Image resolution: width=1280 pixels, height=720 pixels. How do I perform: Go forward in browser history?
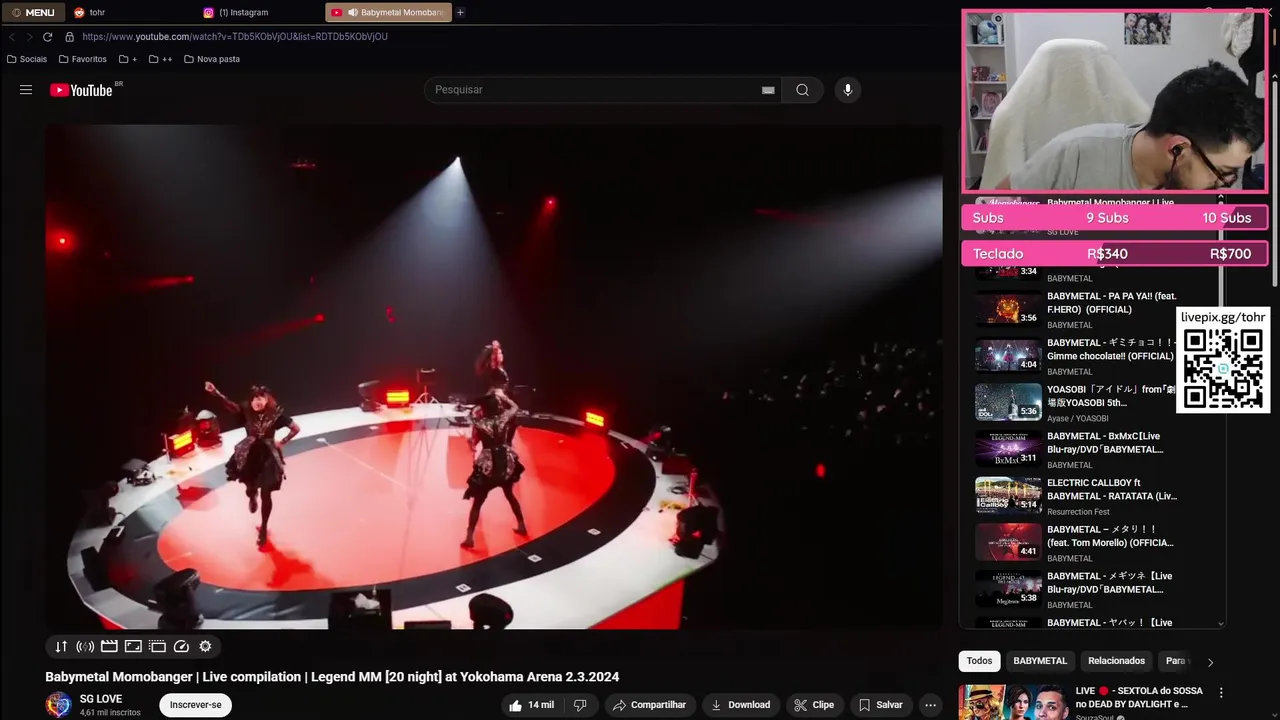pyautogui.click(x=29, y=37)
